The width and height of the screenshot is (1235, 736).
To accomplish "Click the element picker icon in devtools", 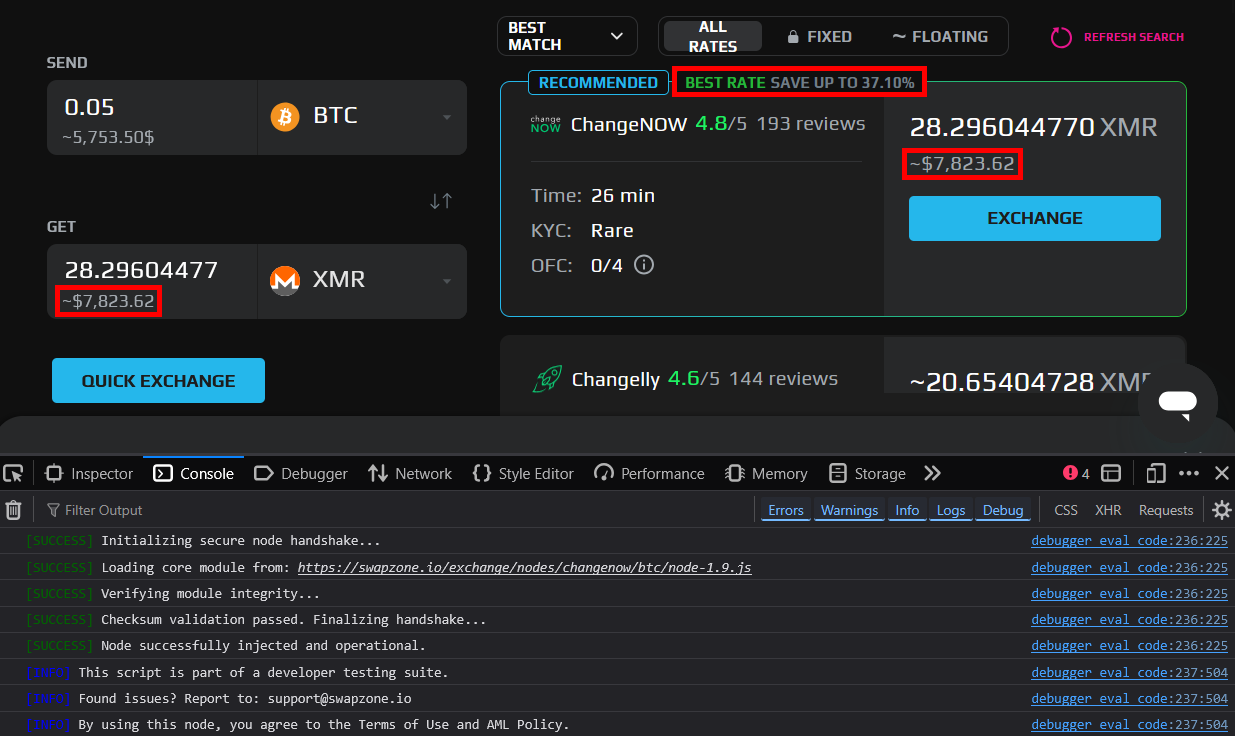I will click(x=13, y=473).
